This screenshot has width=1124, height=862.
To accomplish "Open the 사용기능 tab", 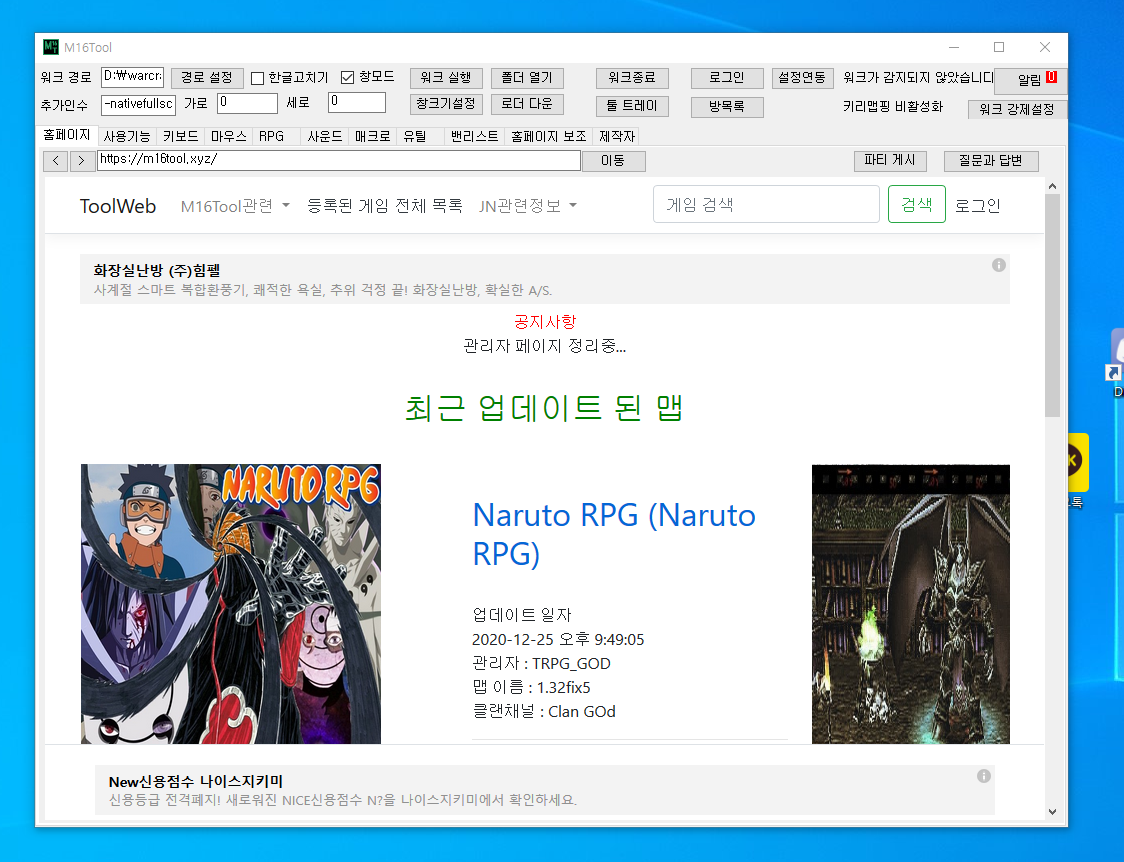I will click(127, 136).
